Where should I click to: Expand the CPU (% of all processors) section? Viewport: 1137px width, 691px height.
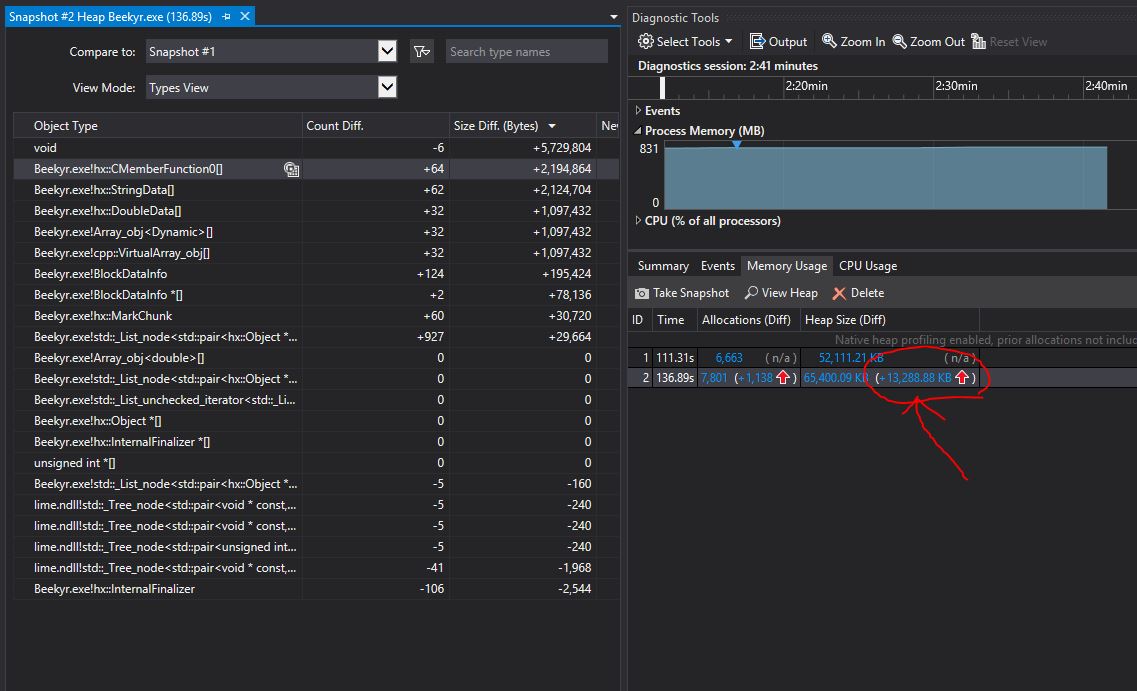tap(637, 221)
